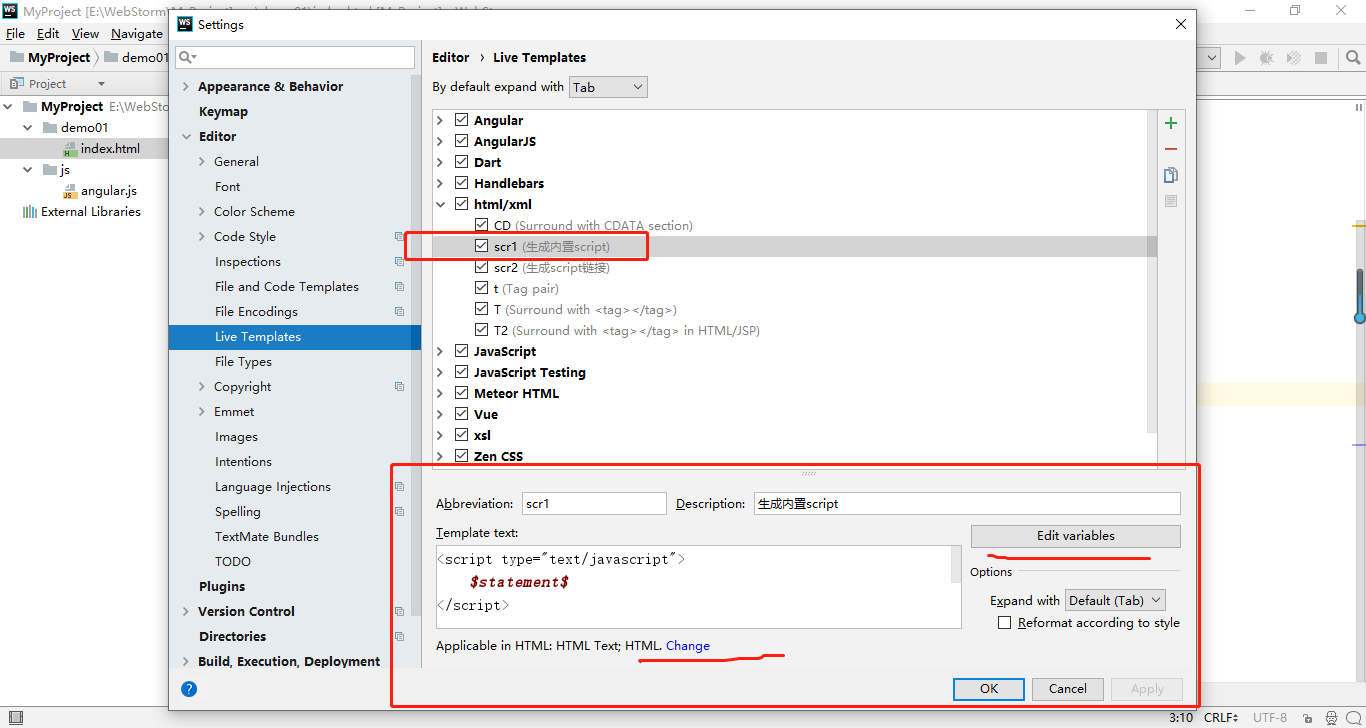Screen dimensions: 1366x728
Task: Select Keymap in the settings list
Action: point(223,112)
